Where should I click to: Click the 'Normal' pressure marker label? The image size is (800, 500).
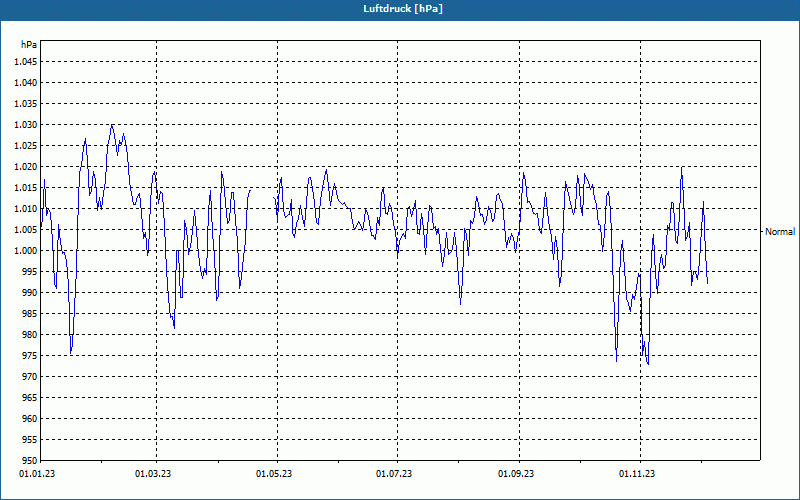click(x=780, y=232)
